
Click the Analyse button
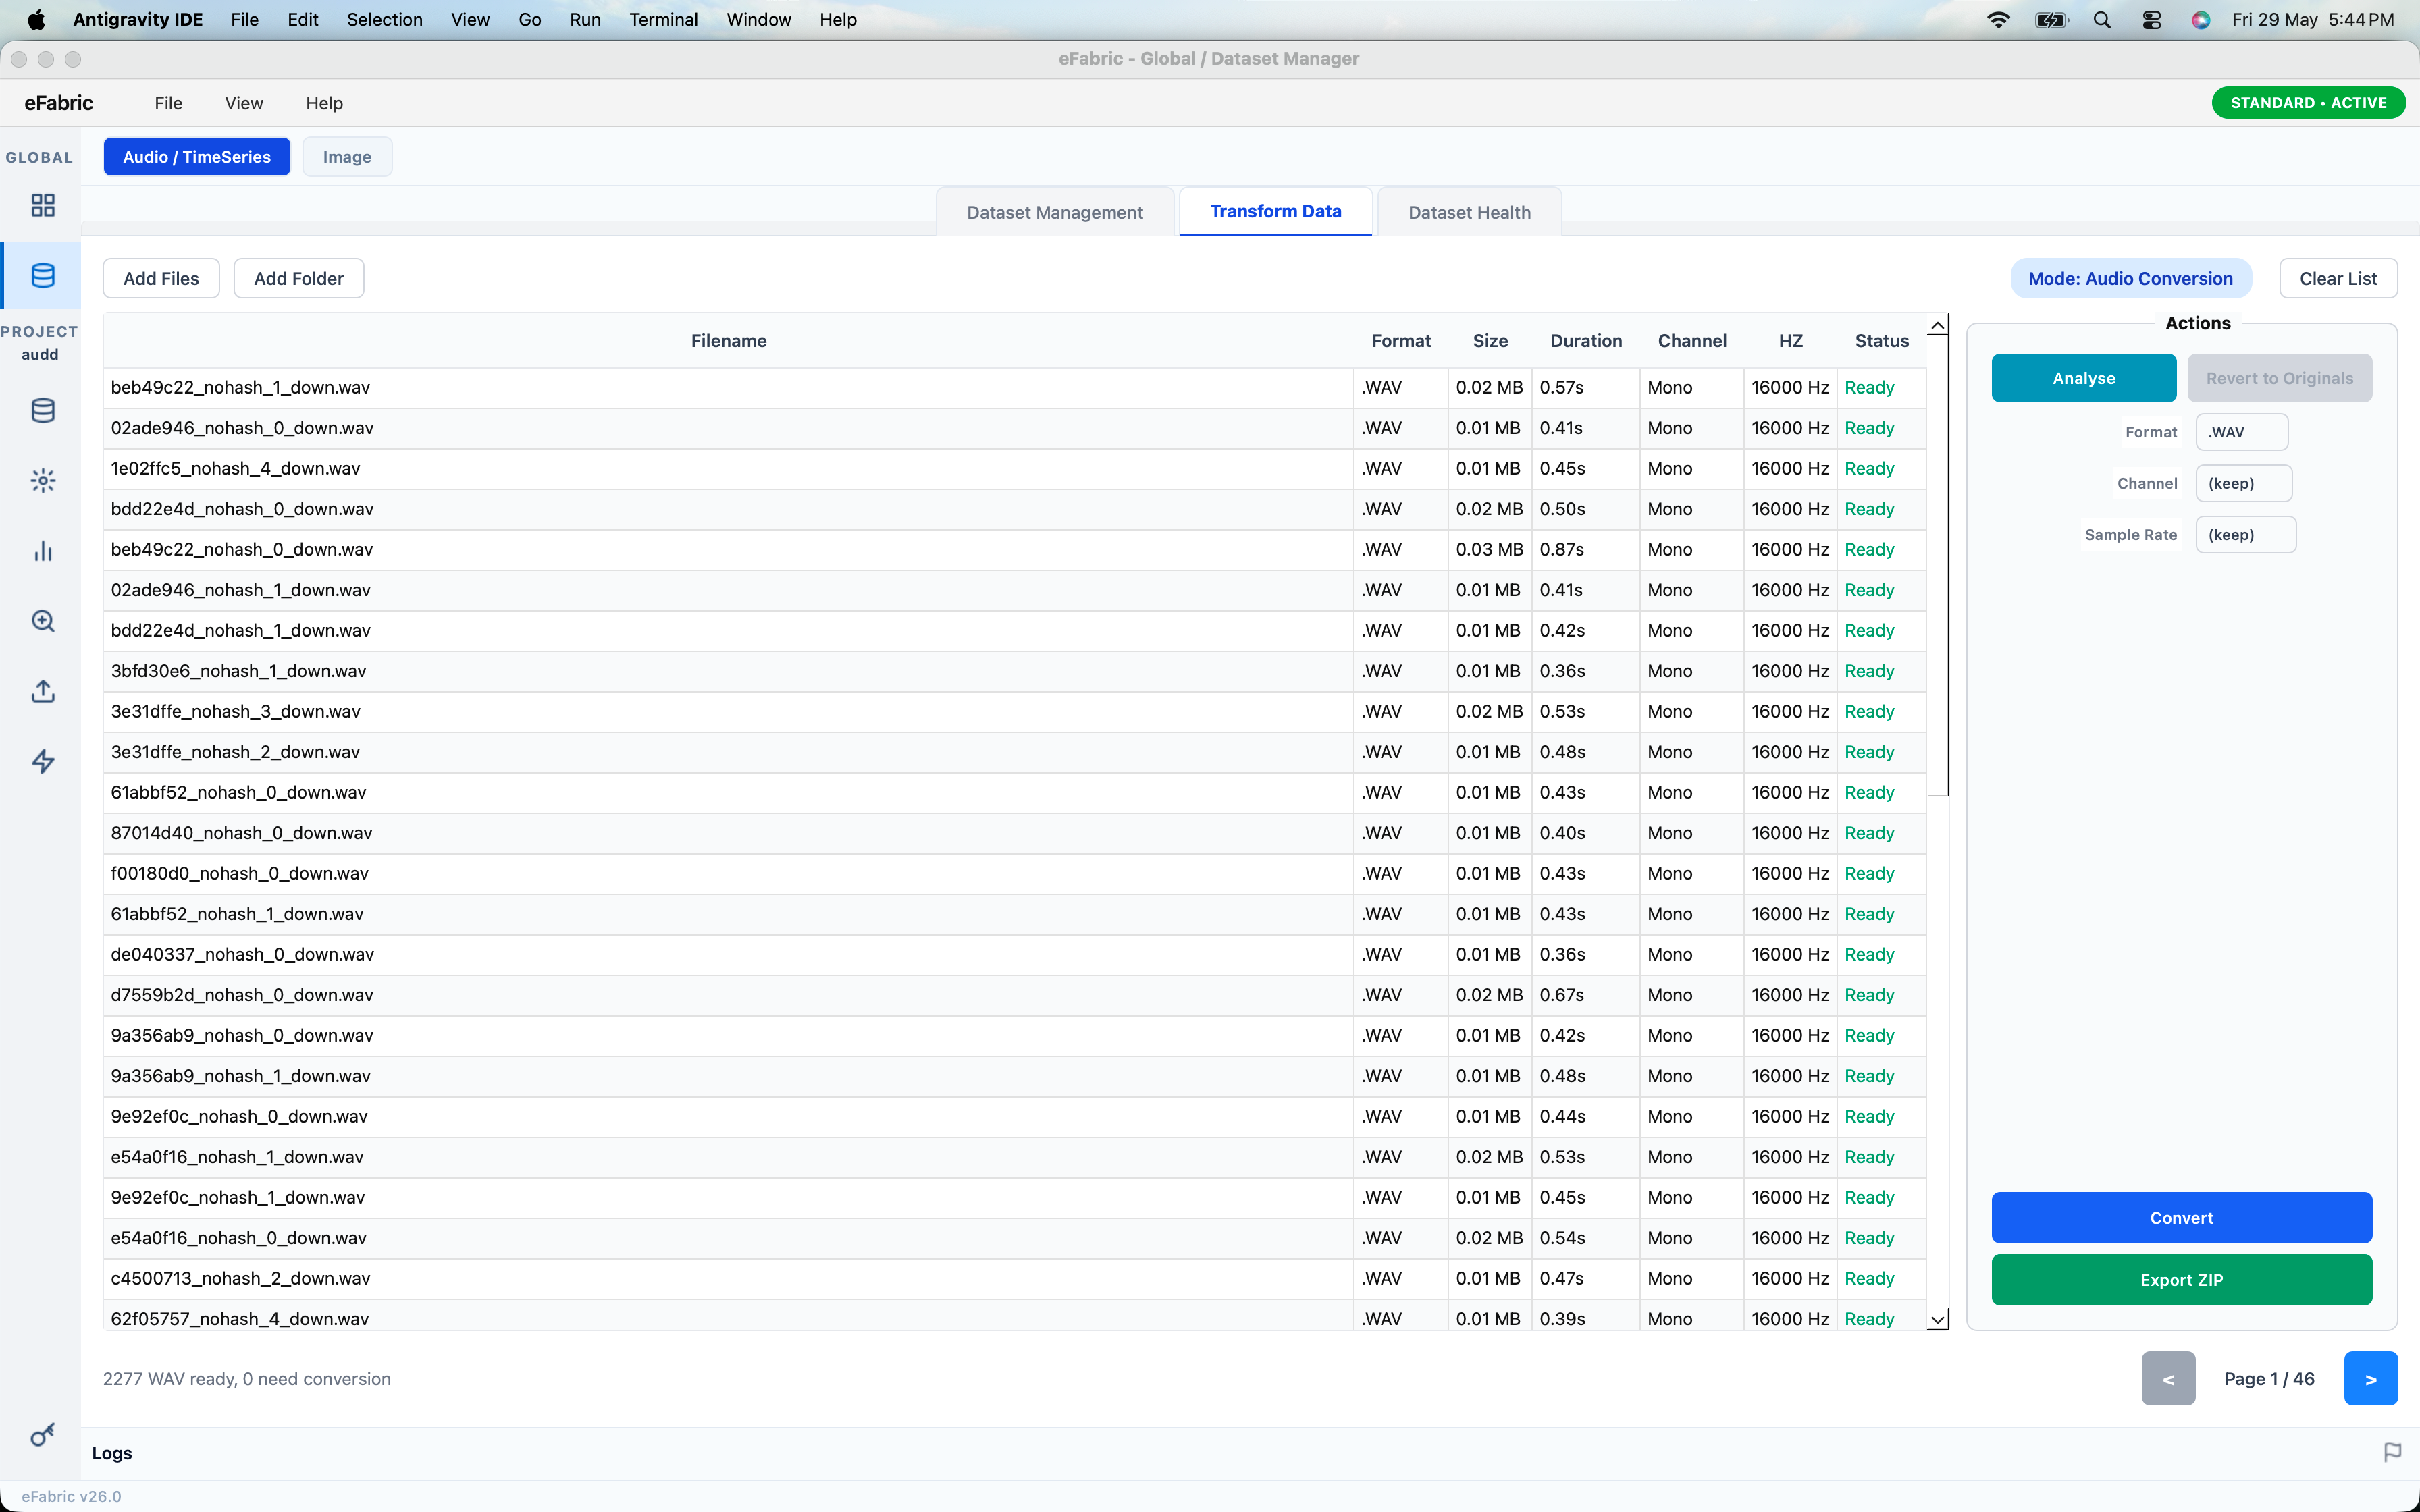click(2083, 378)
